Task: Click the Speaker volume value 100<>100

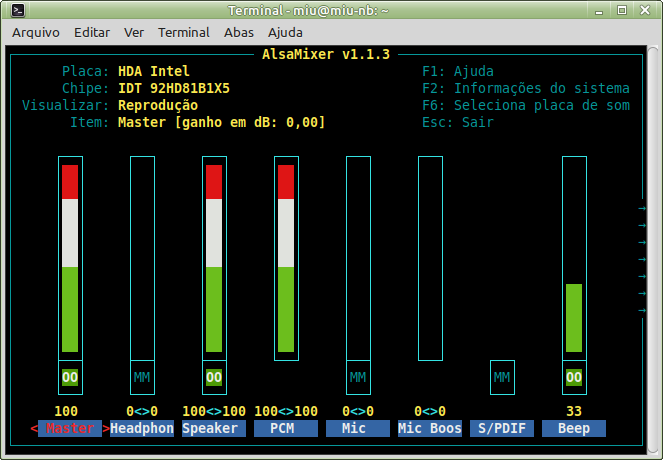Action: pyautogui.click(x=214, y=411)
